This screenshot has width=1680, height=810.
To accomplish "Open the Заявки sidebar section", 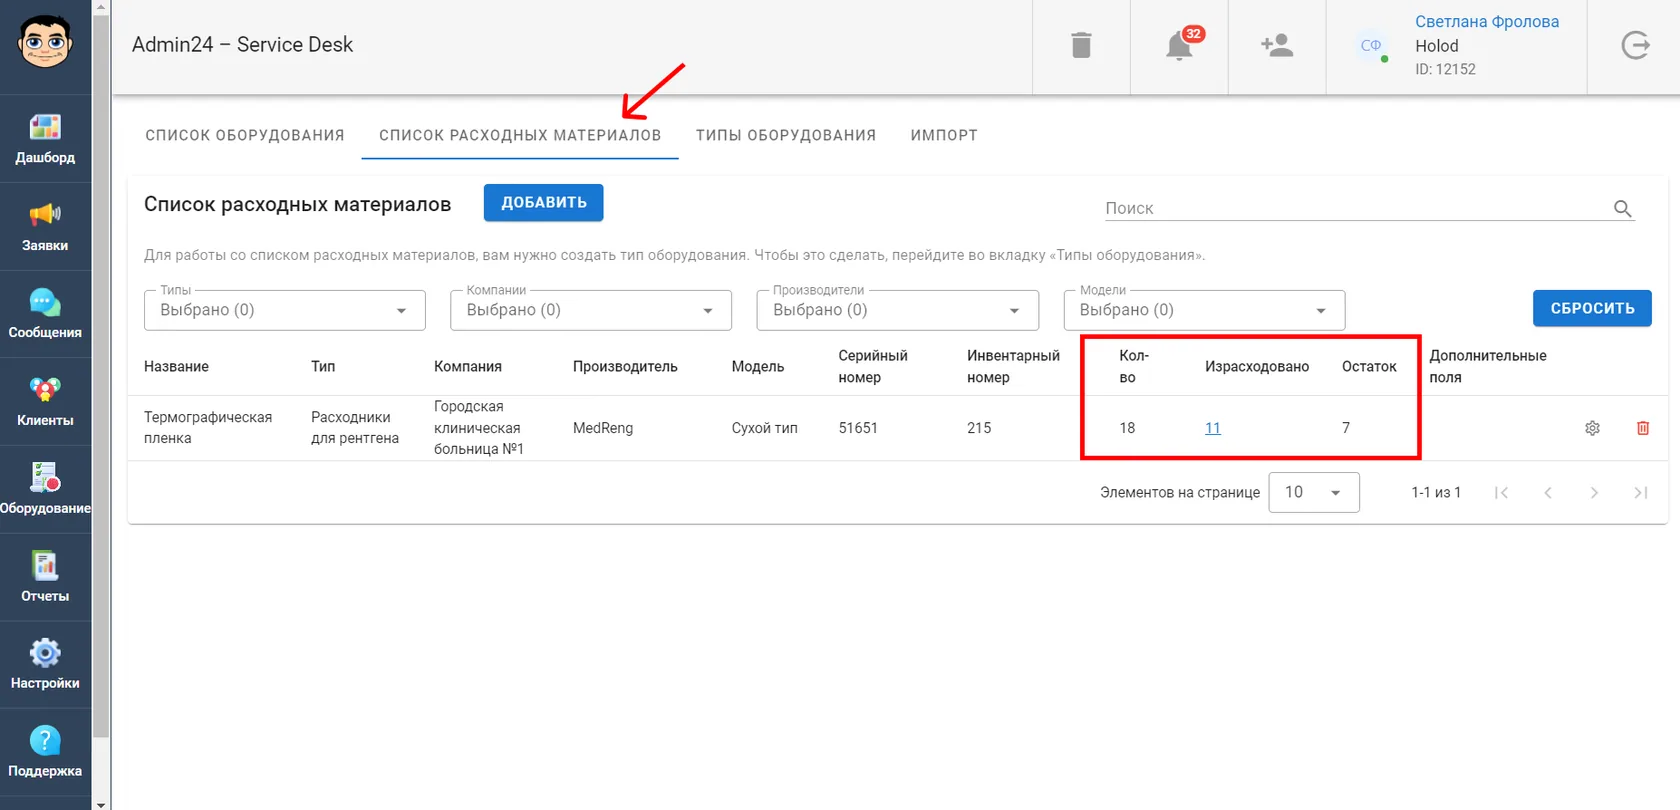I will coord(45,227).
